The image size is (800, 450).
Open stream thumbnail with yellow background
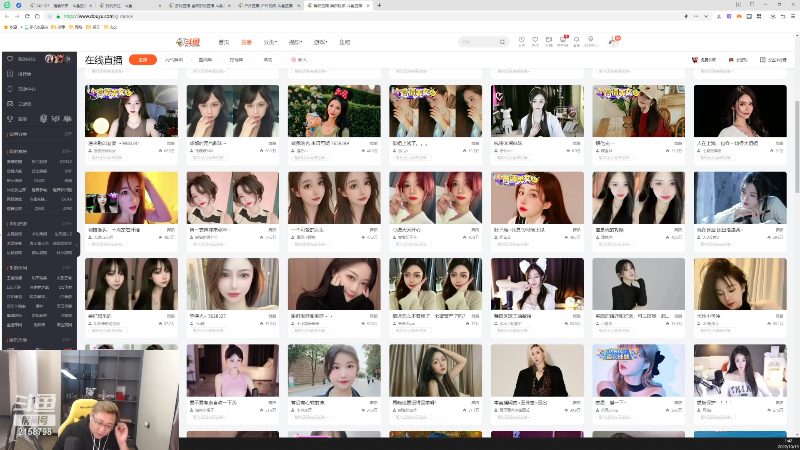click(132, 197)
